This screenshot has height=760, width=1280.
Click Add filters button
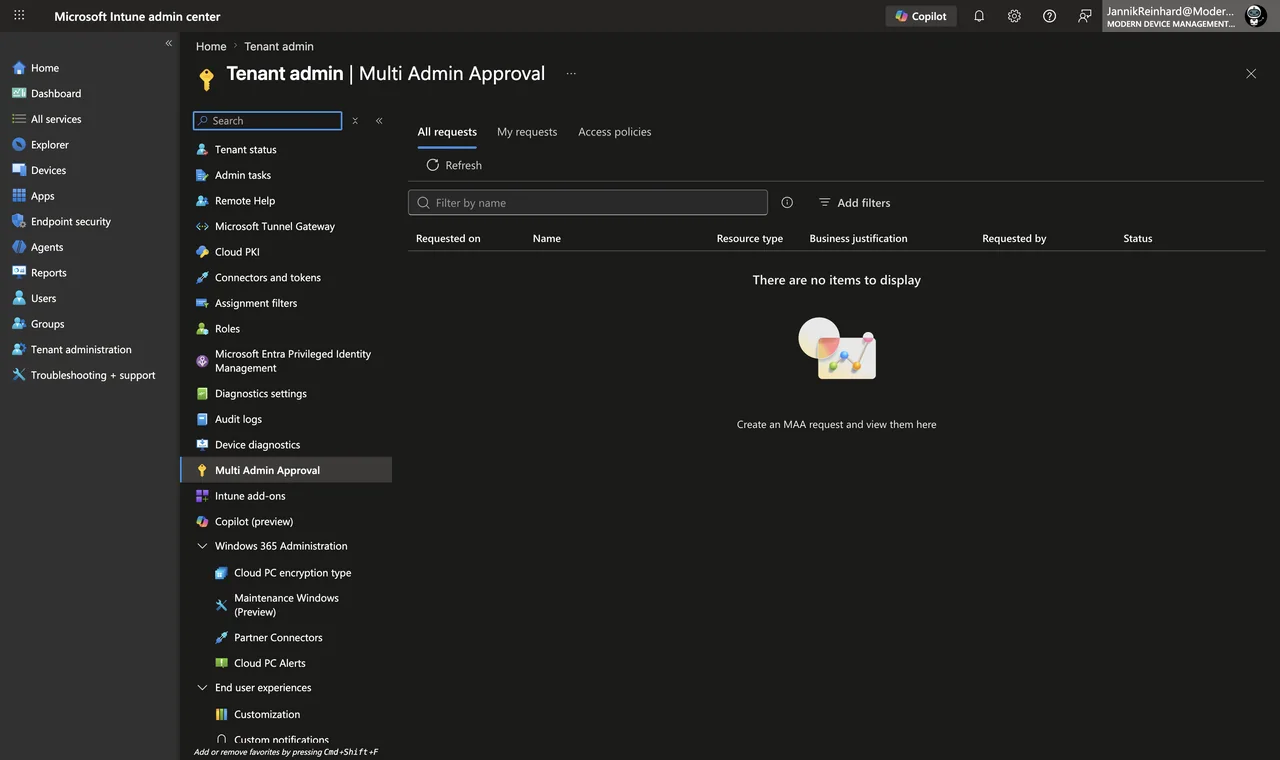click(854, 202)
